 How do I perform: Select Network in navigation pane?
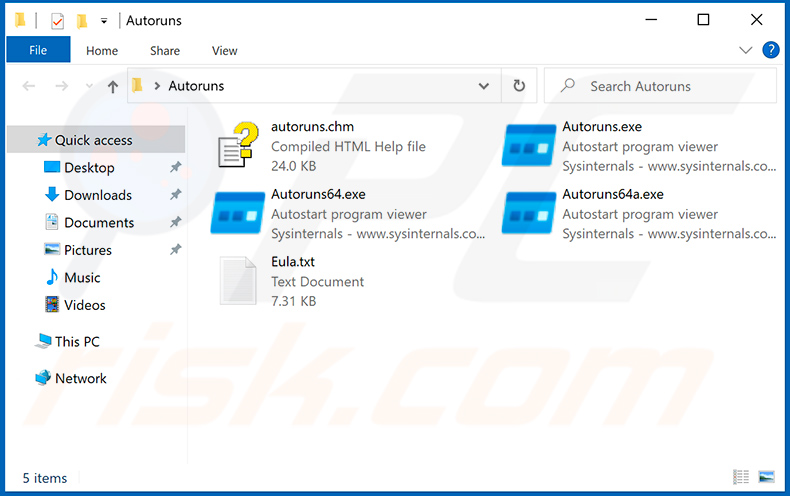(x=81, y=378)
